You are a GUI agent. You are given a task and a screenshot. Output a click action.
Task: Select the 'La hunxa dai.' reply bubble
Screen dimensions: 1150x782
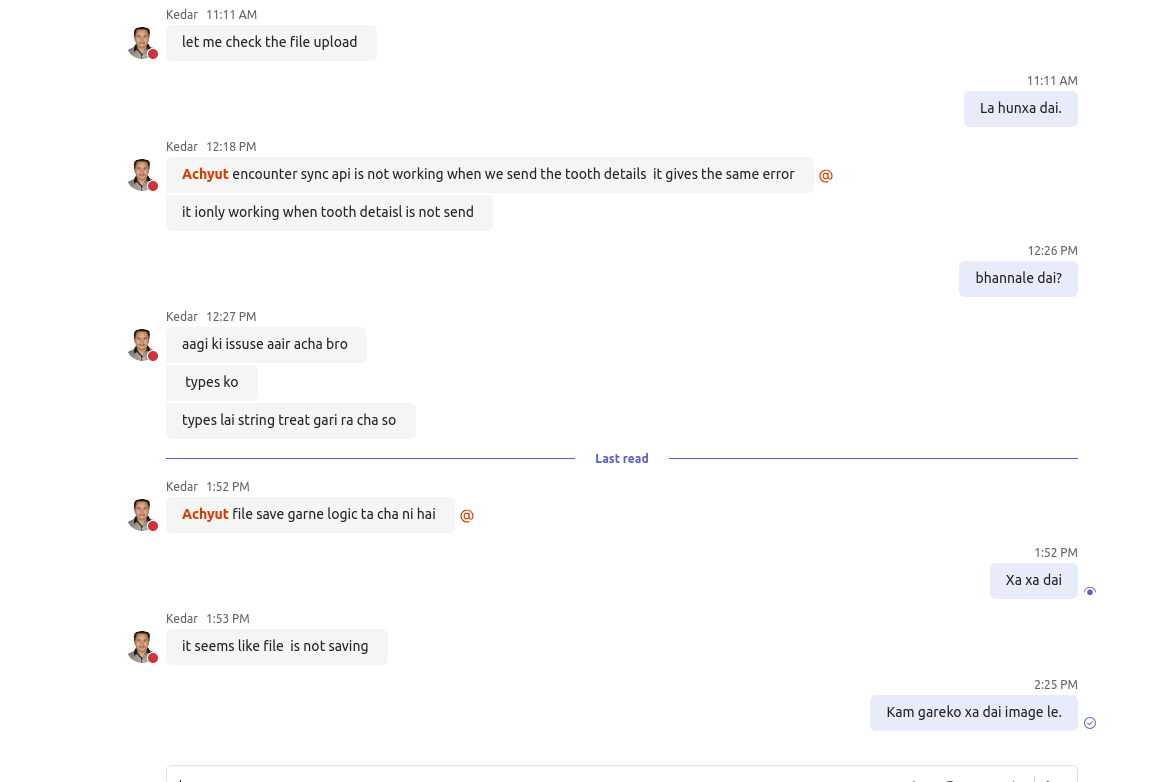point(1020,108)
